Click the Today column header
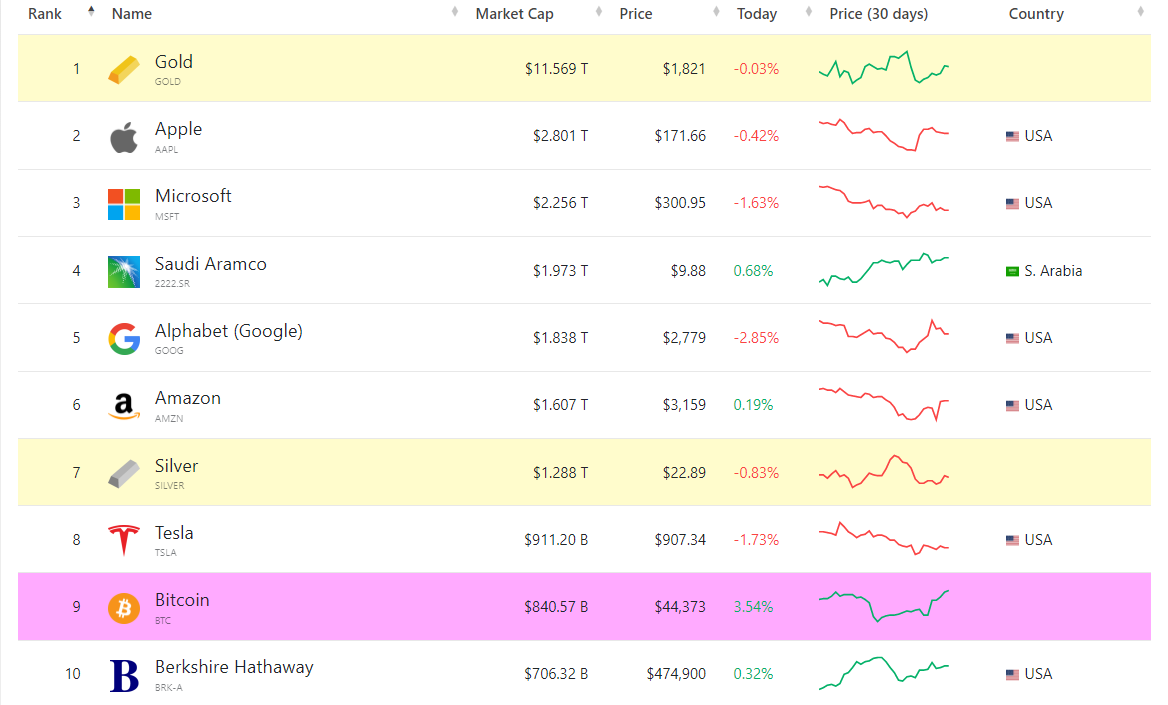This screenshot has width=1168, height=705. (757, 13)
